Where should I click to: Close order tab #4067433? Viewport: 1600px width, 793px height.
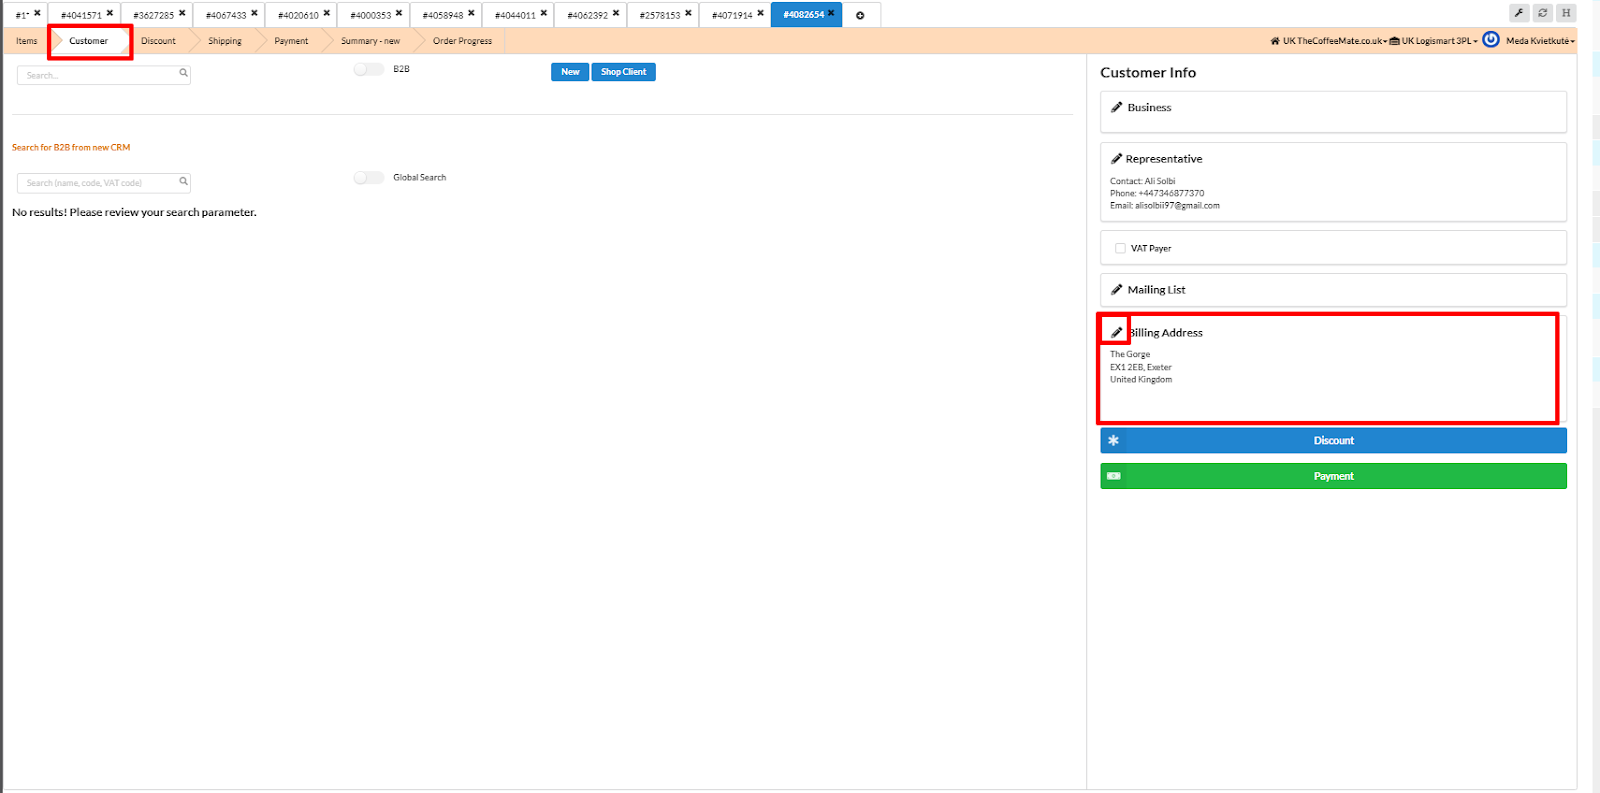(254, 13)
